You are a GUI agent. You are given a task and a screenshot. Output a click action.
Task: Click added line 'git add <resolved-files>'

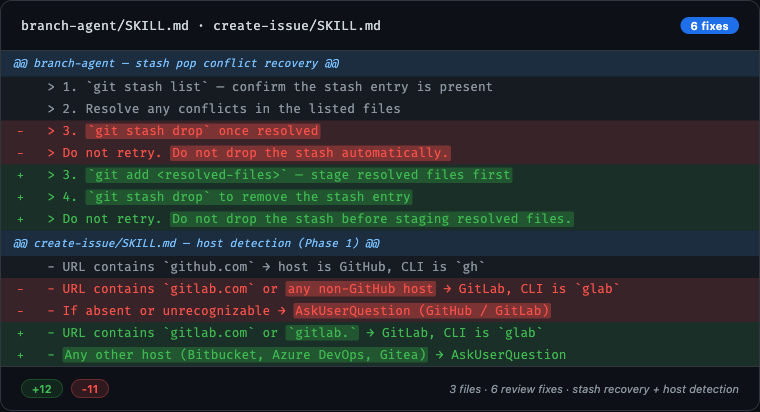[380, 175]
